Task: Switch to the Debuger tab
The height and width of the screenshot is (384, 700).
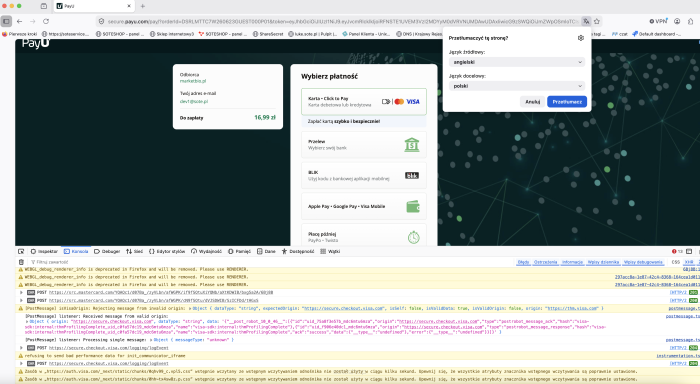Action: [107, 251]
